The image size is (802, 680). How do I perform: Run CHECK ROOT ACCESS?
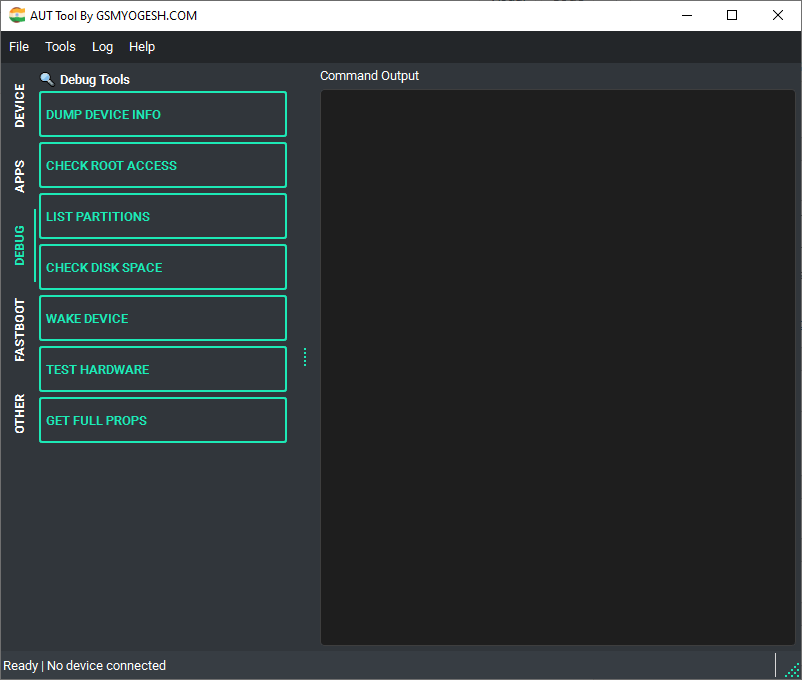point(163,165)
